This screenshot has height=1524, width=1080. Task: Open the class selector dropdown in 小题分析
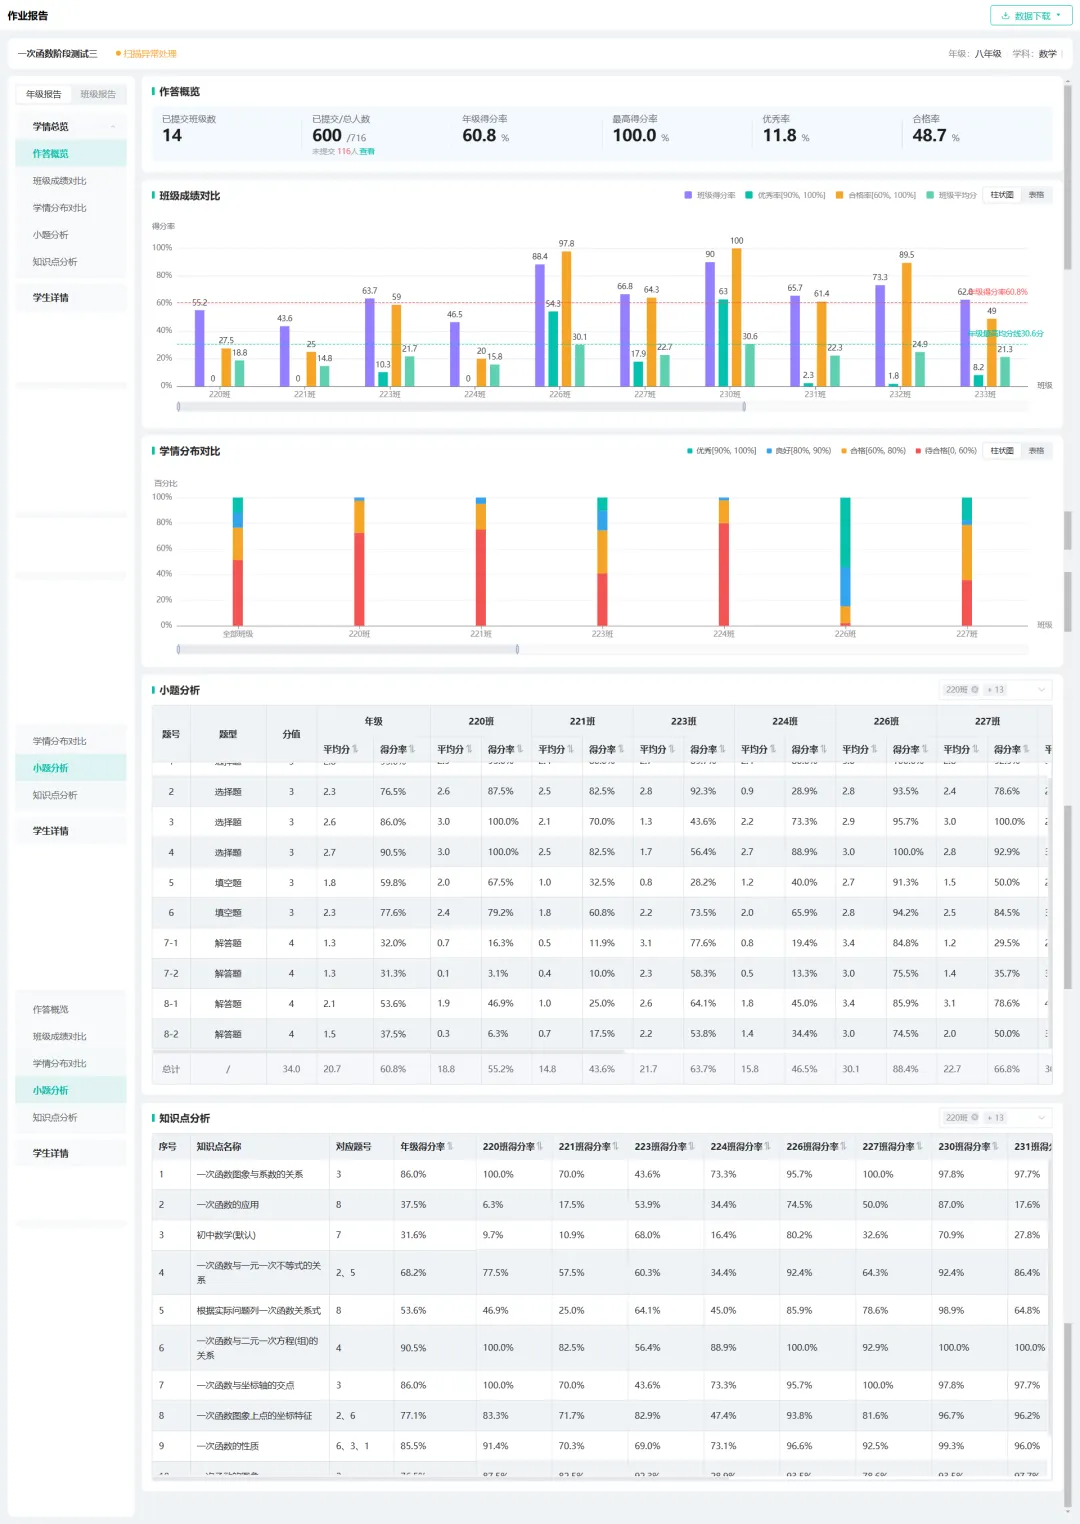tap(1042, 690)
